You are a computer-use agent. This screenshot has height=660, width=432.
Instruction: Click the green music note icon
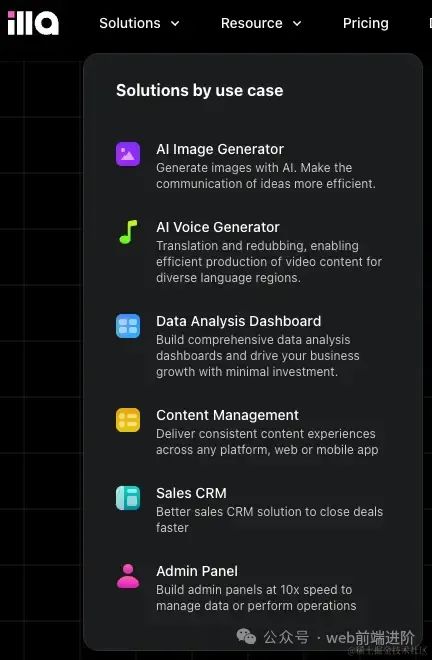click(128, 232)
